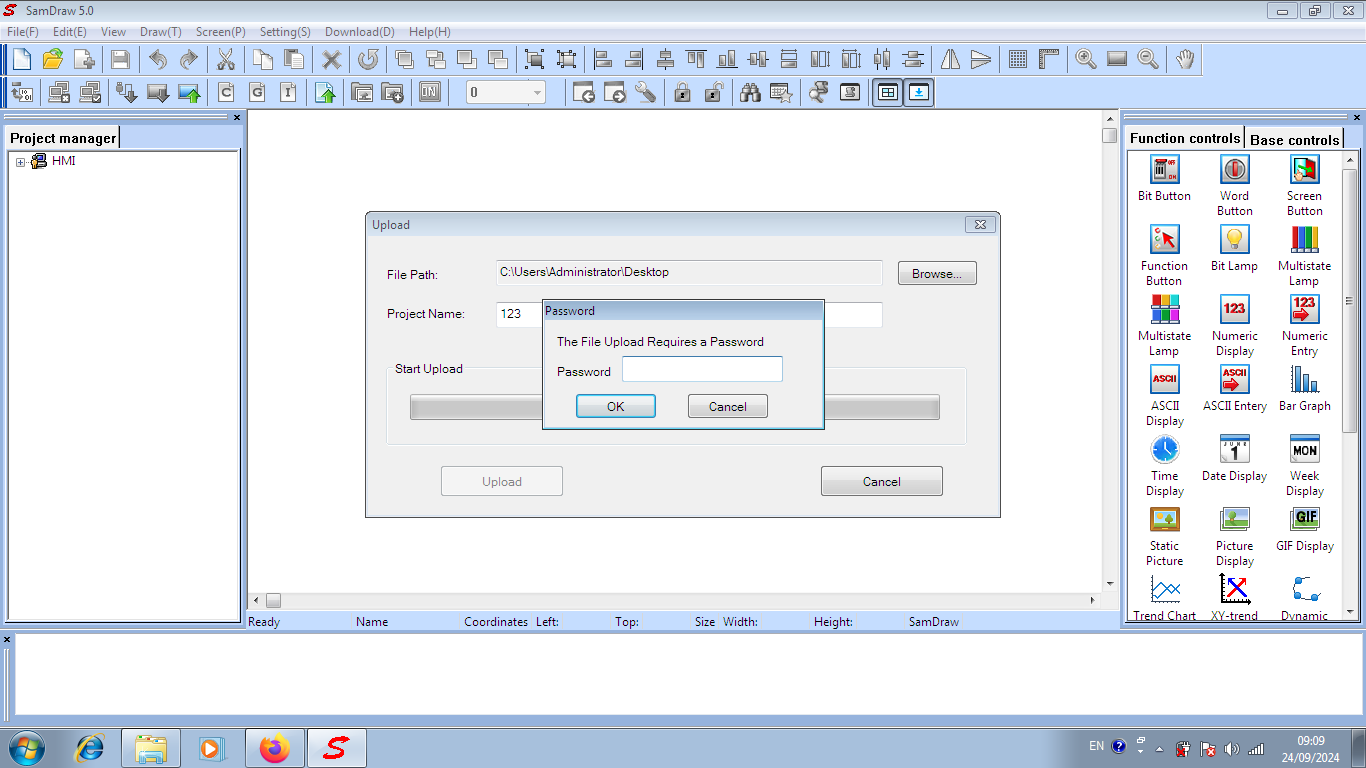Click the binoculars find icon

pyautogui.click(x=750, y=93)
